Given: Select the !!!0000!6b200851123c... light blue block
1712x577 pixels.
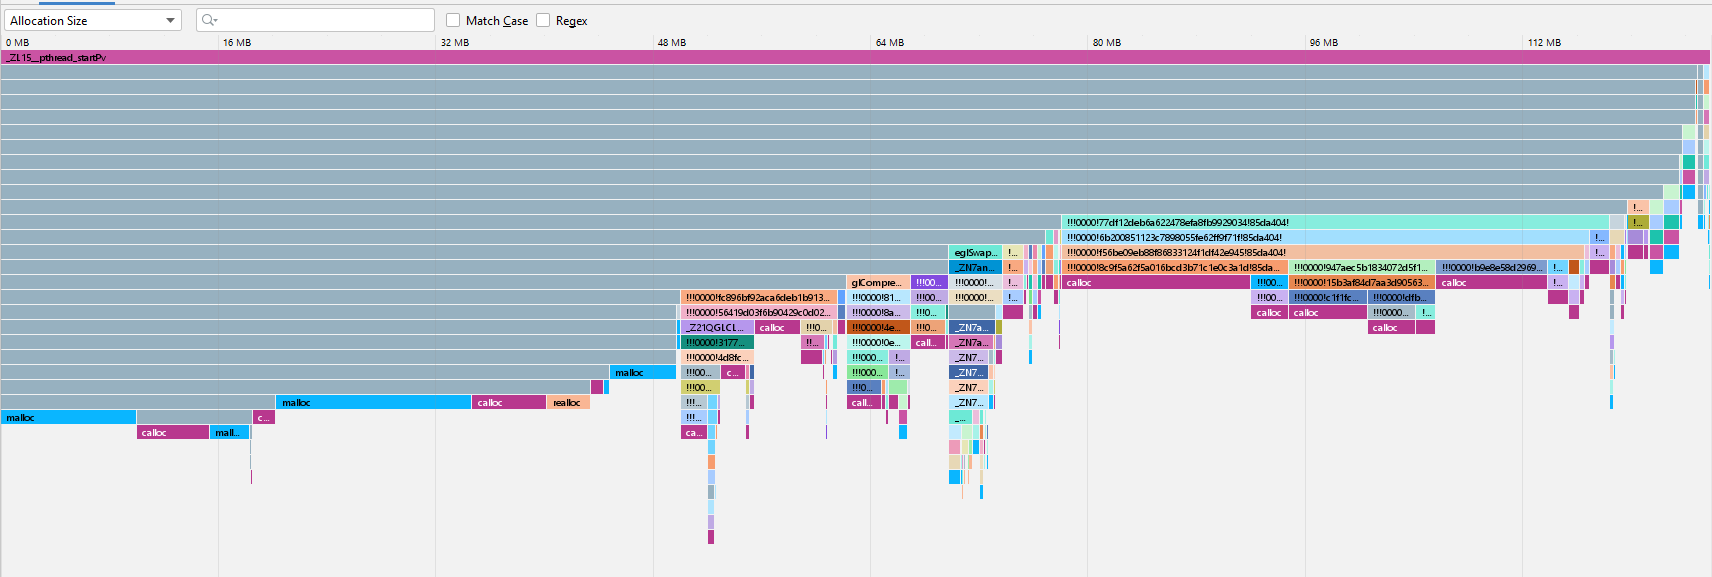Looking at the screenshot, I should pos(1325,238).
